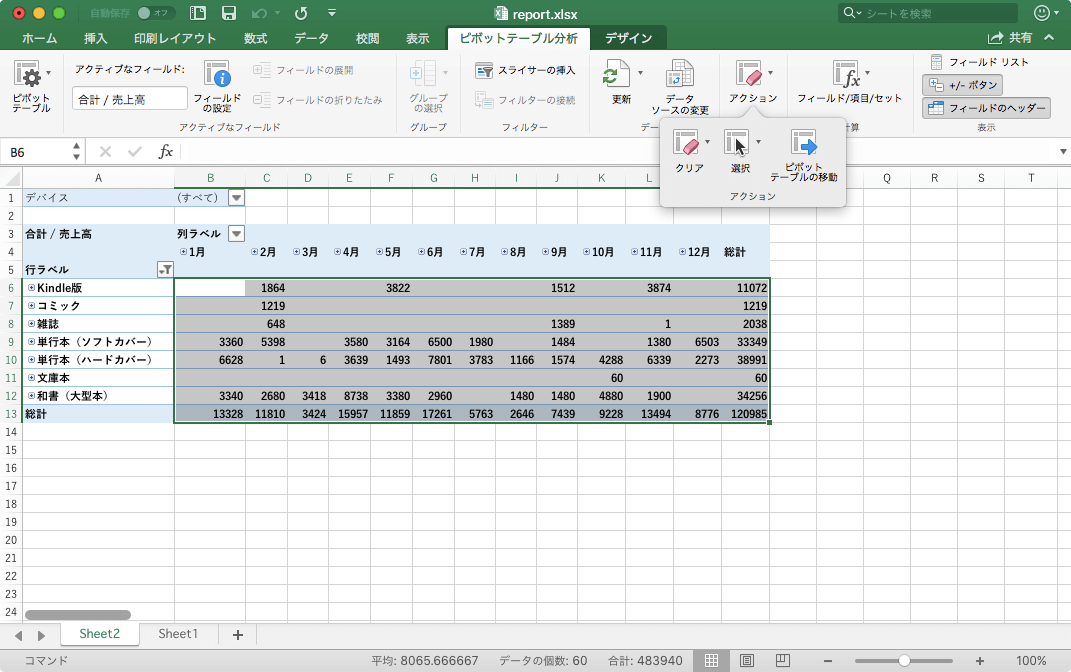The height and width of the screenshot is (672, 1071).
Task: Click the zoom in plus icon
Action: pyautogui.click(x=979, y=660)
